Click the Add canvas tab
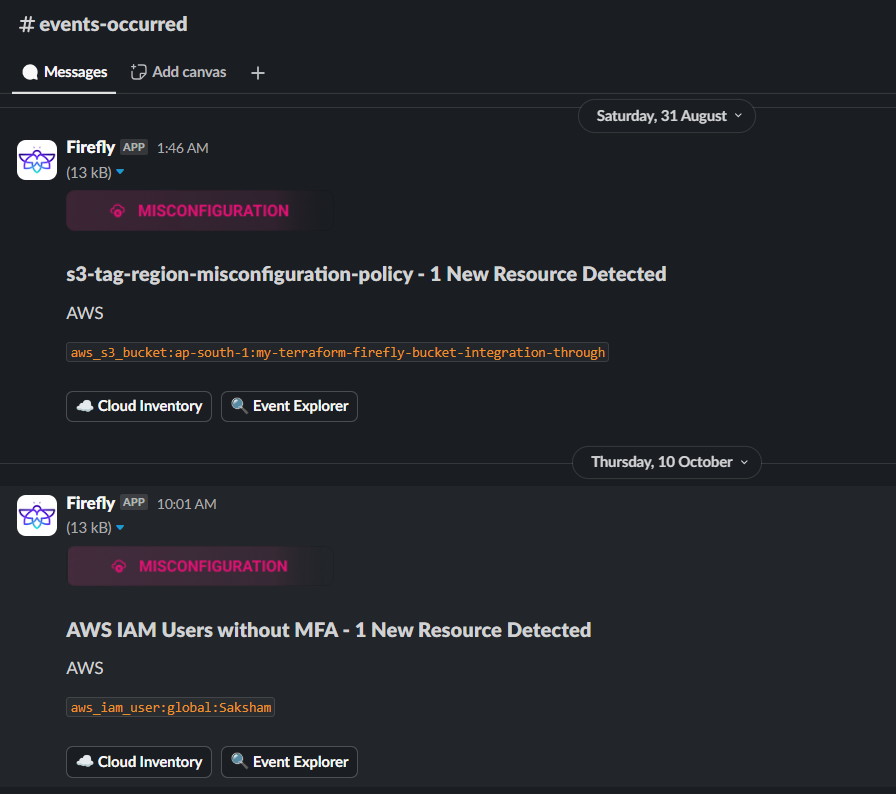Image resolution: width=896 pixels, height=794 pixels. 178,73
